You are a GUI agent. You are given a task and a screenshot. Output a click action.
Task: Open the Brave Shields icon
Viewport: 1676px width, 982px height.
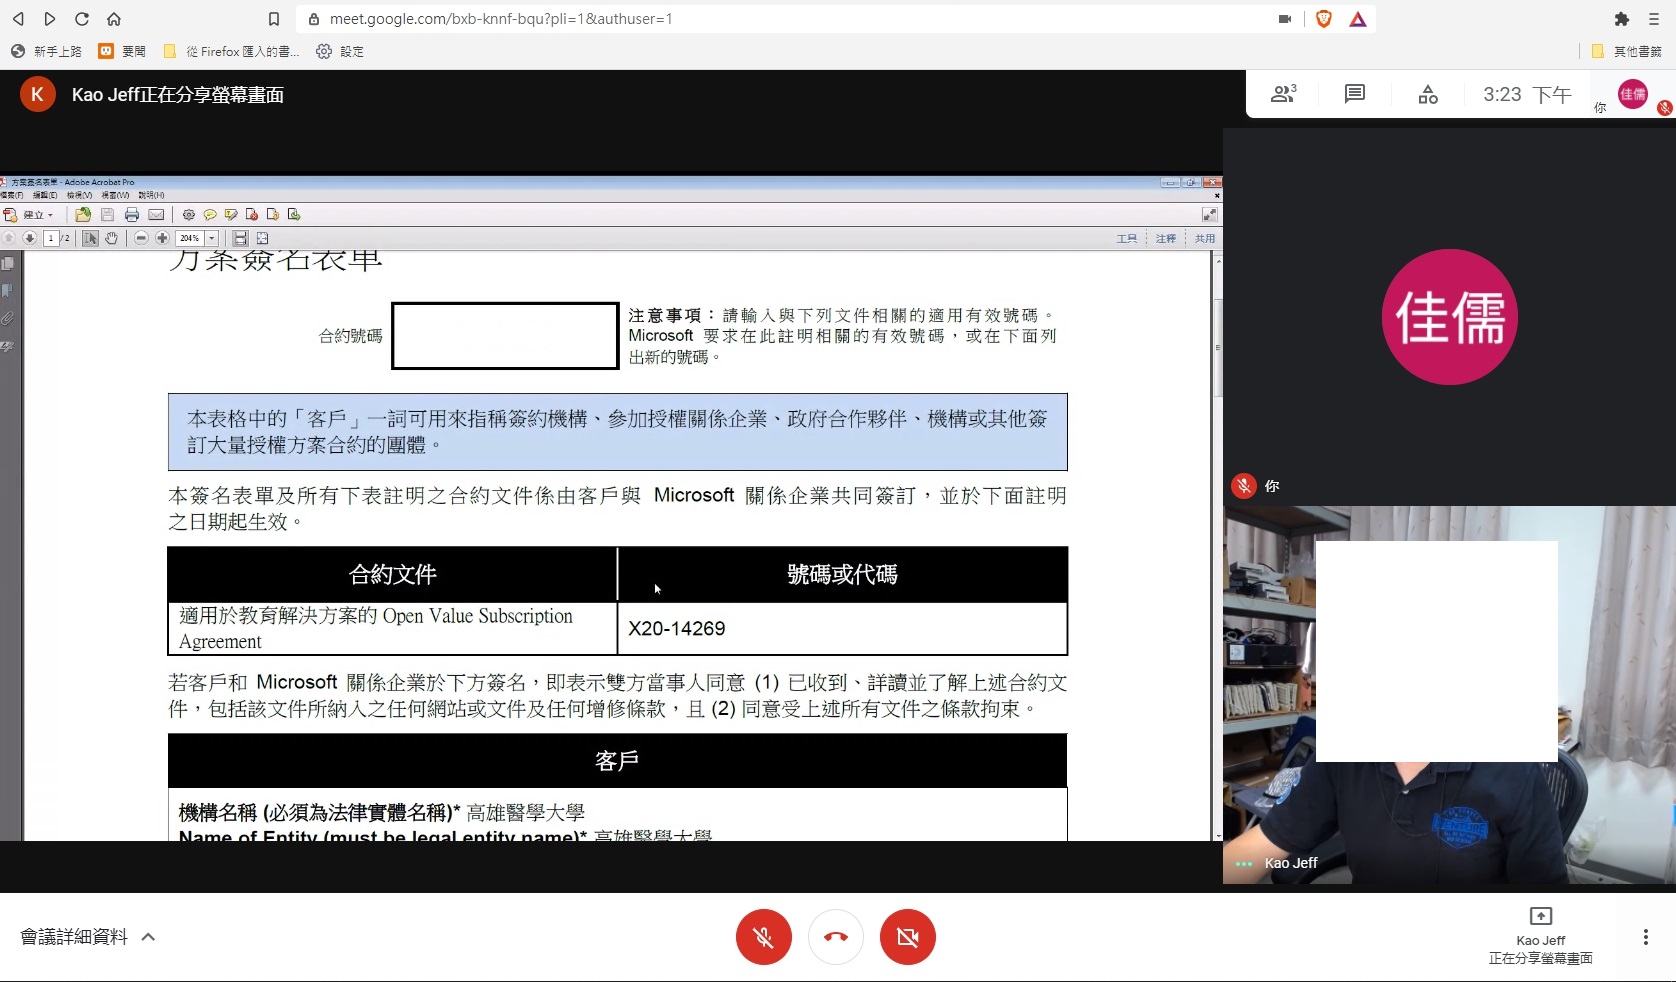point(1324,19)
